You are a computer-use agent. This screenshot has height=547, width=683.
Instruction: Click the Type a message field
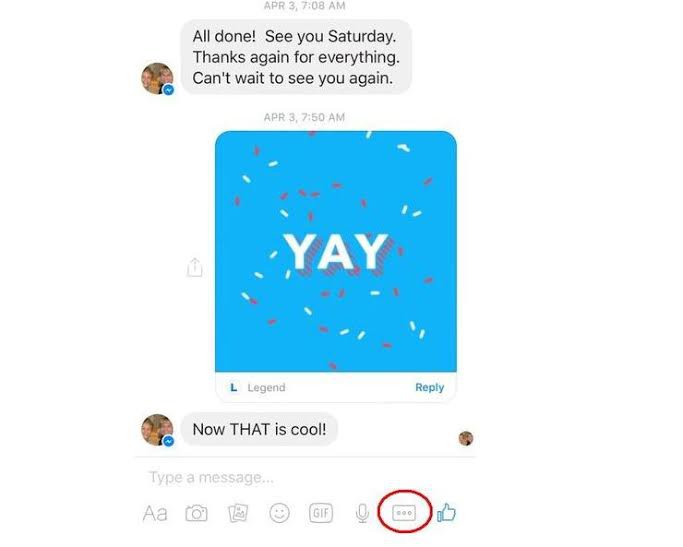click(x=305, y=477)
